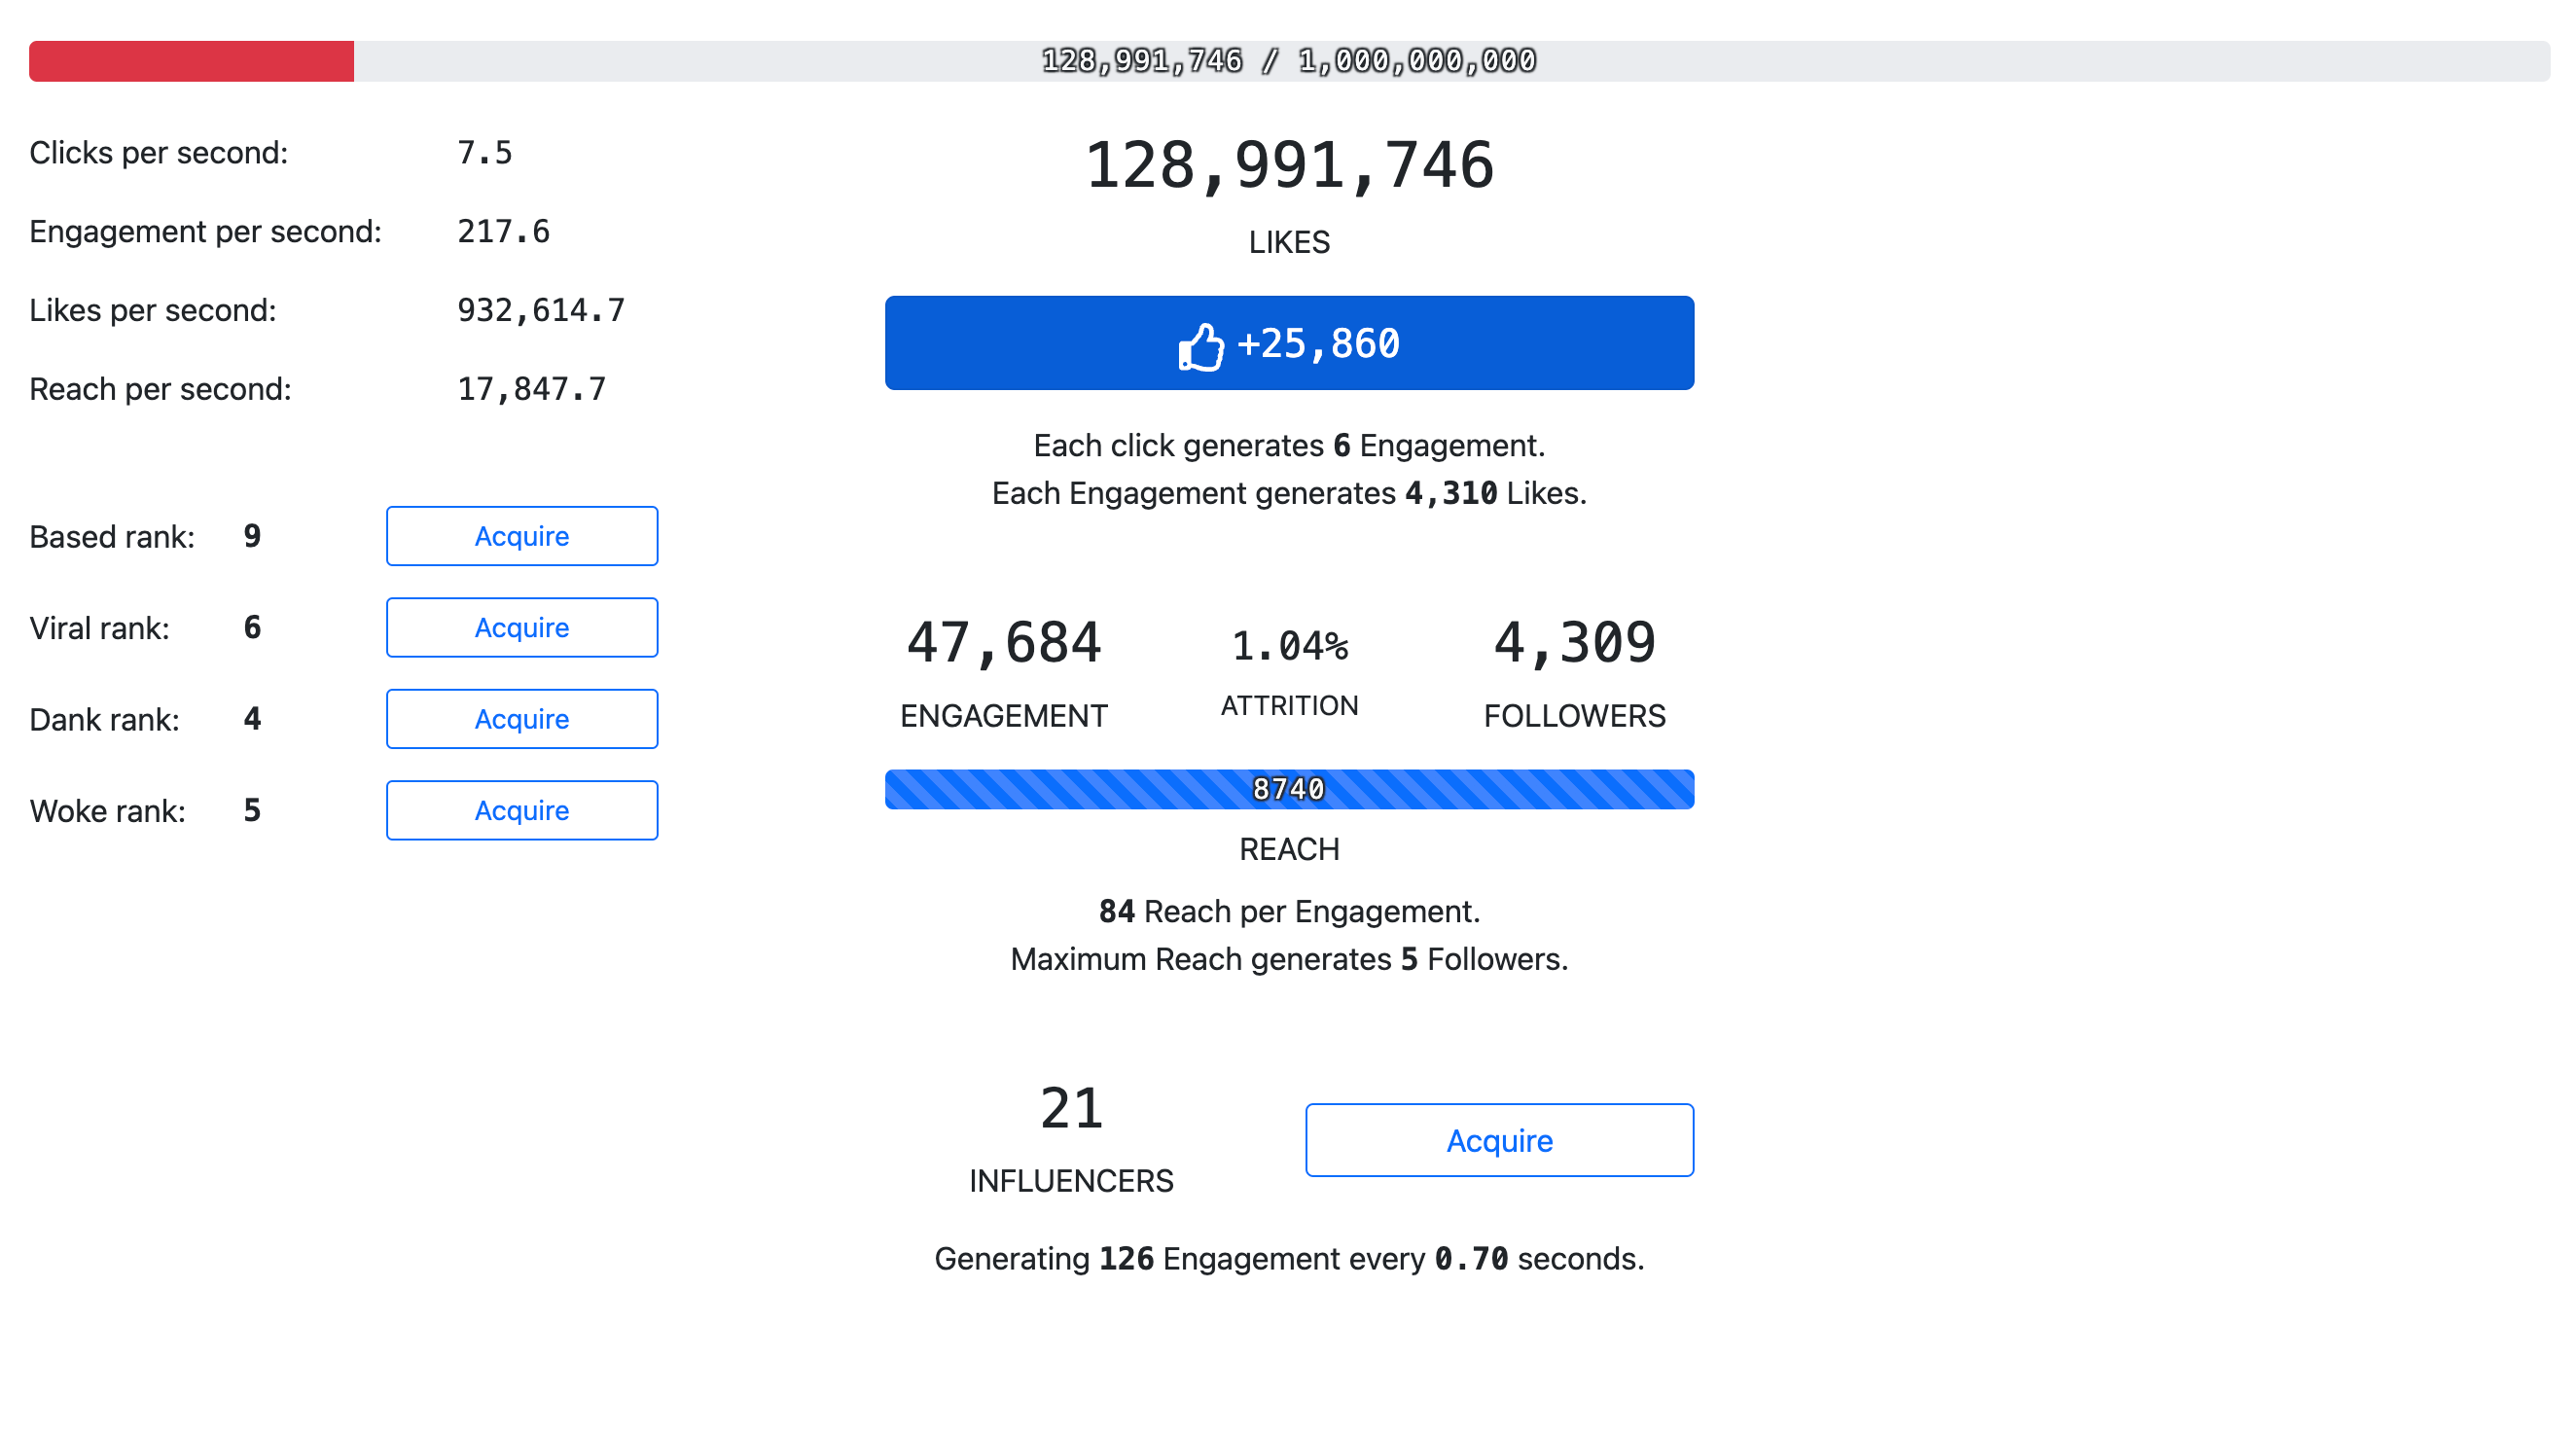The width and height of the screenshot is (2576, 1432).
Task: Click the thumbs-up icon on the like button
Action: [1201, 346]
